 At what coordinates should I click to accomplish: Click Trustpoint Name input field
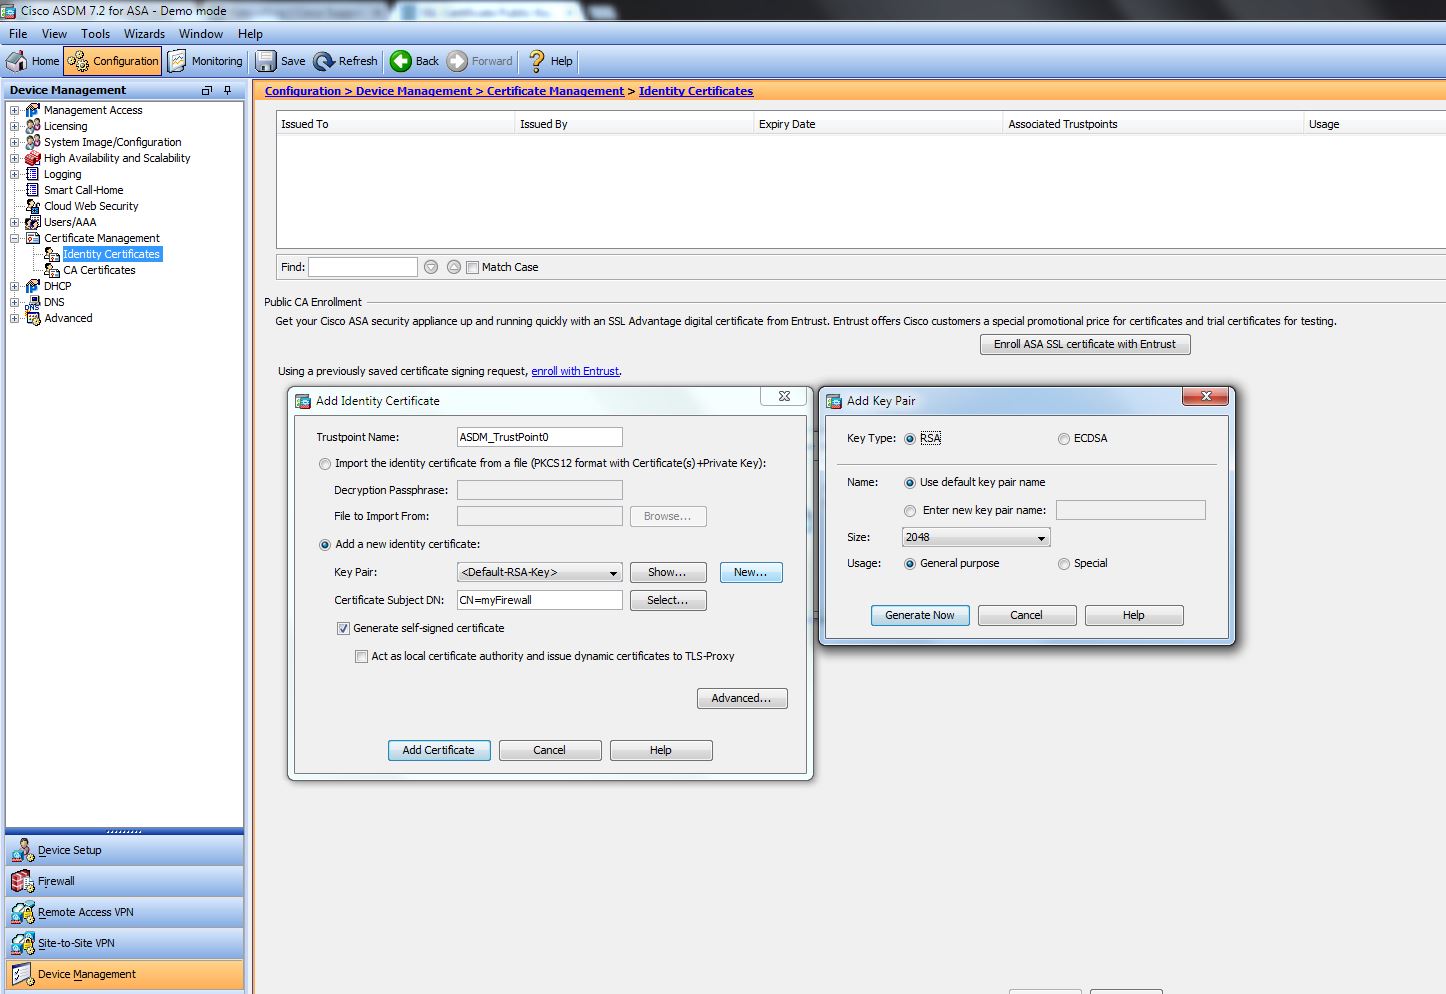point(540,437)
